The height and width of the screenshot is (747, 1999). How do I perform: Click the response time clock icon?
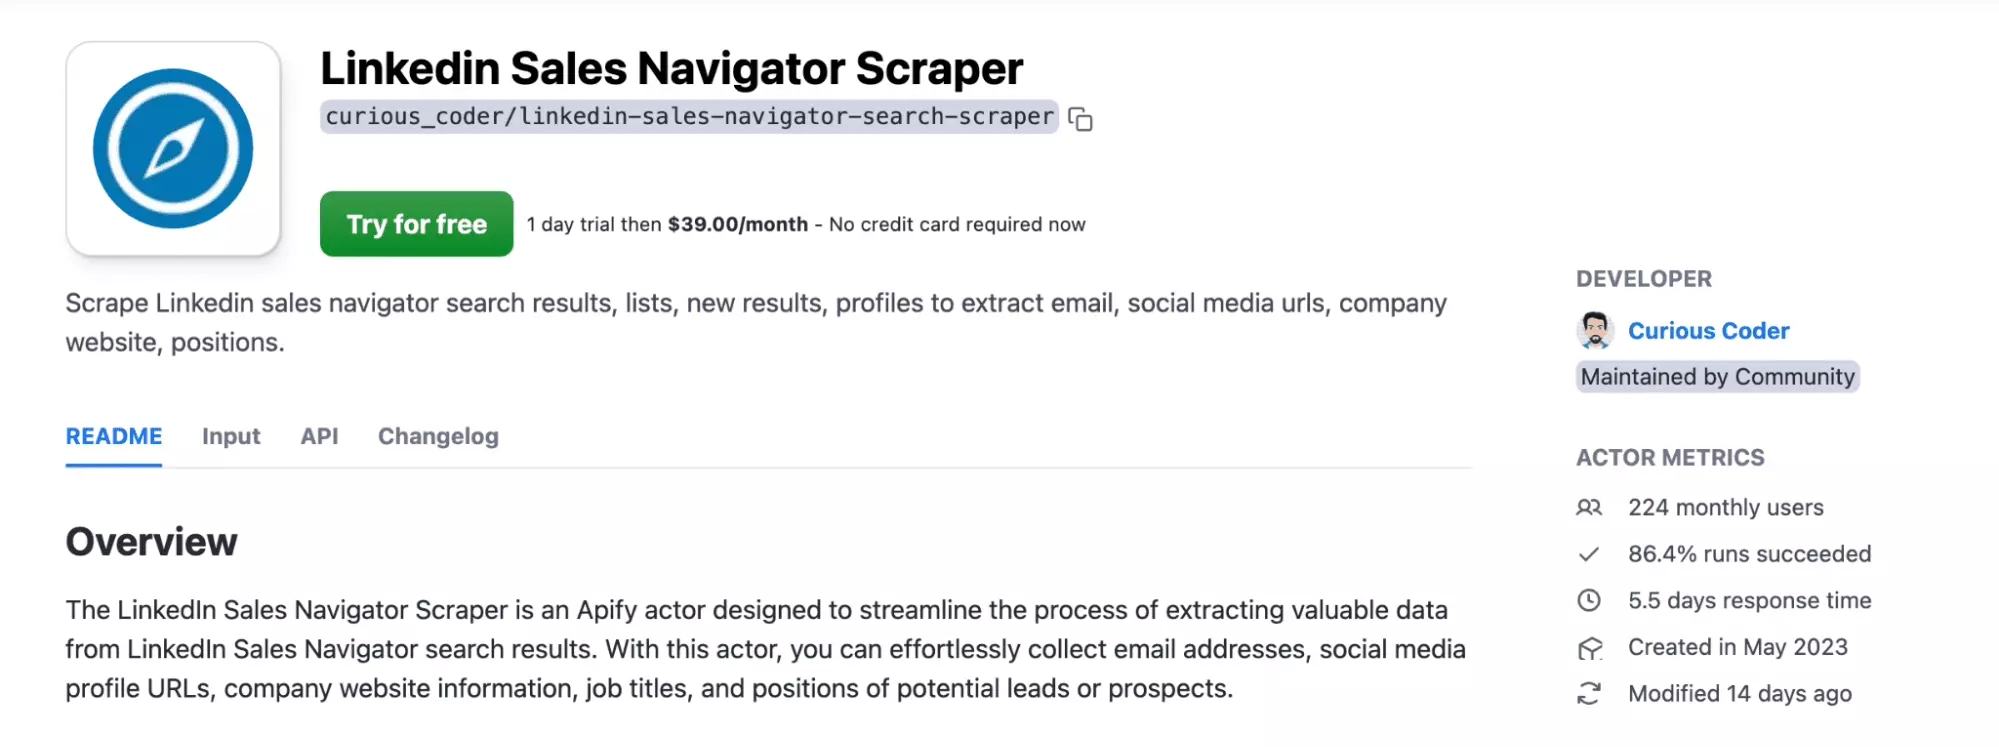pos(1589,601)
